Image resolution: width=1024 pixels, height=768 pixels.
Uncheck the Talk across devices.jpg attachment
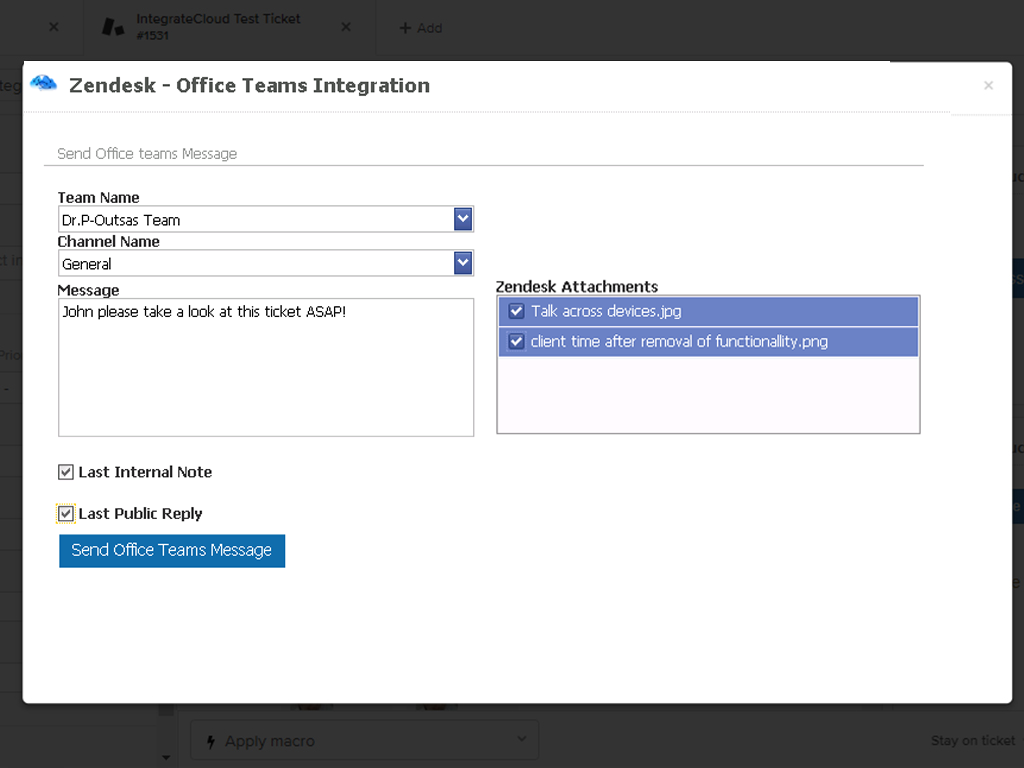tap(515, 311)
